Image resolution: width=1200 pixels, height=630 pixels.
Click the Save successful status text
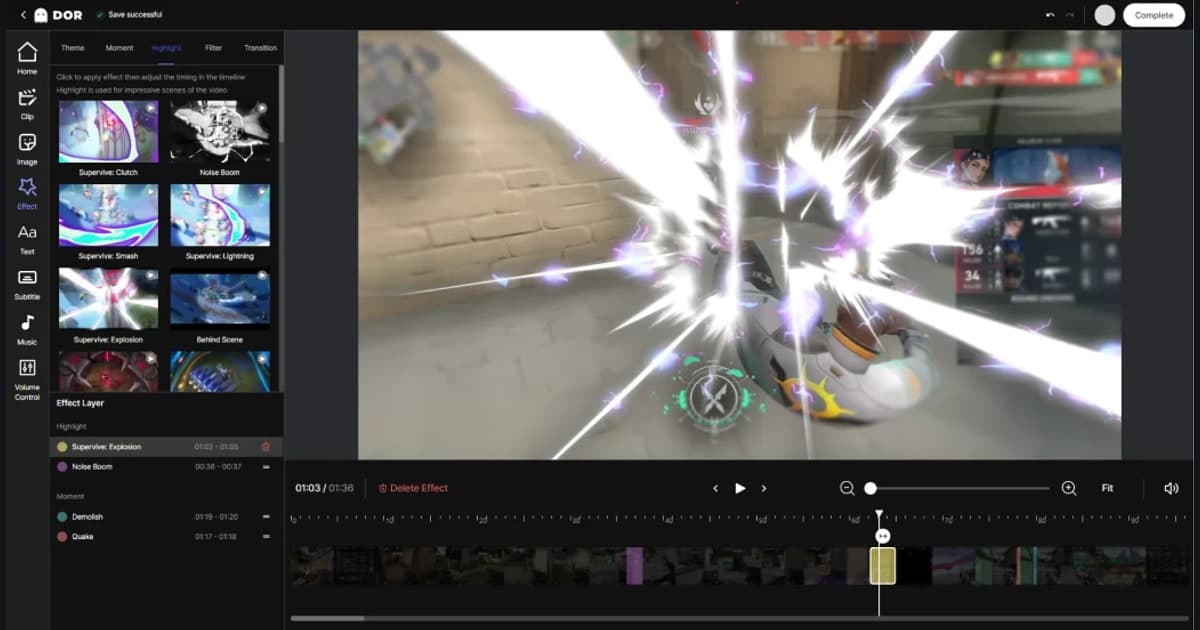pyautogui.click(x=135, y=15)
